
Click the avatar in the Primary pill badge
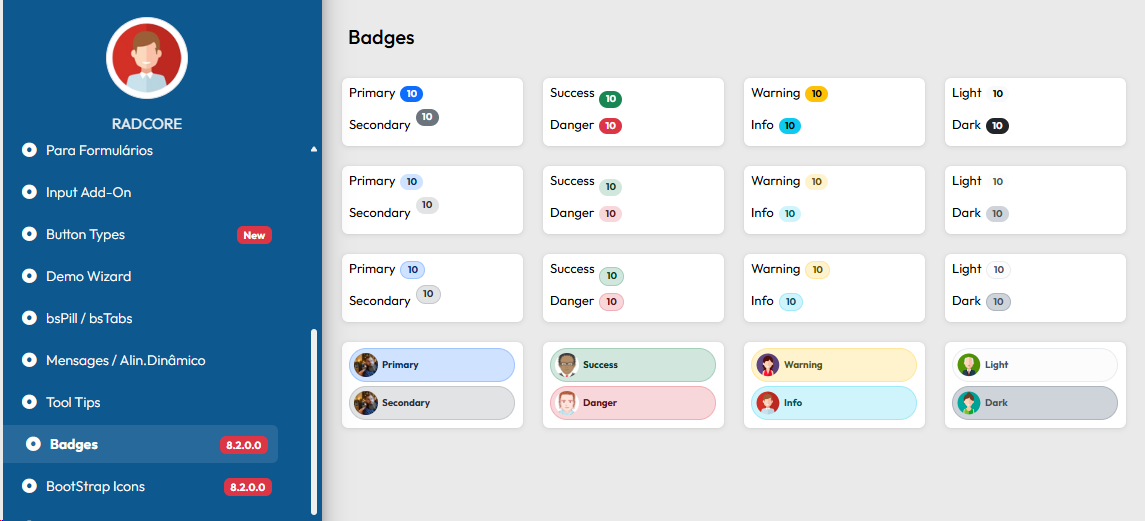coord(366,365)
